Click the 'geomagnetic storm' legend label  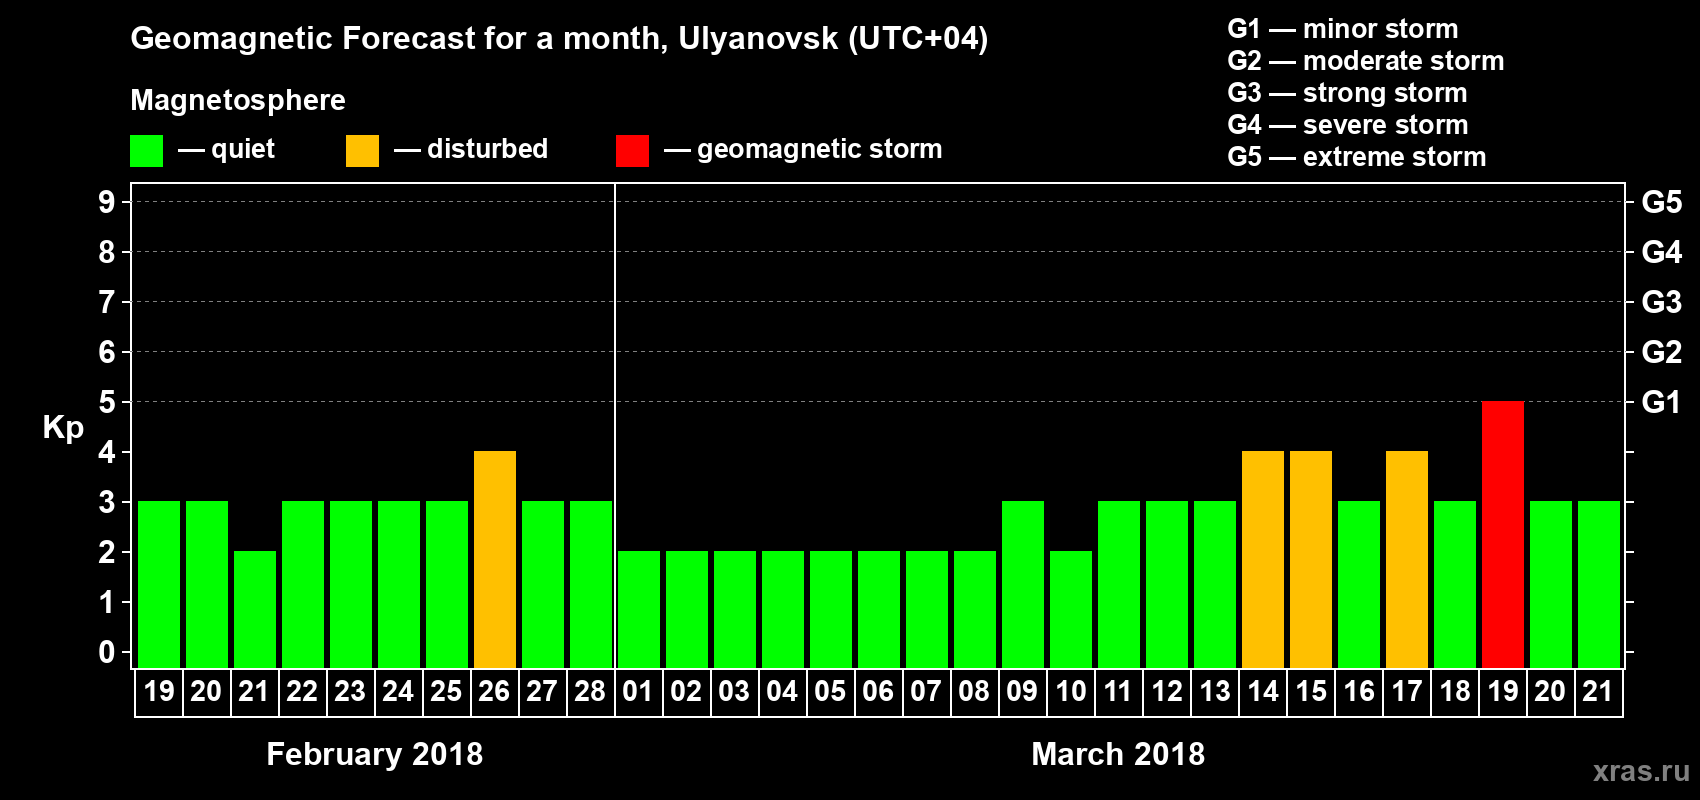click(820, 150)
